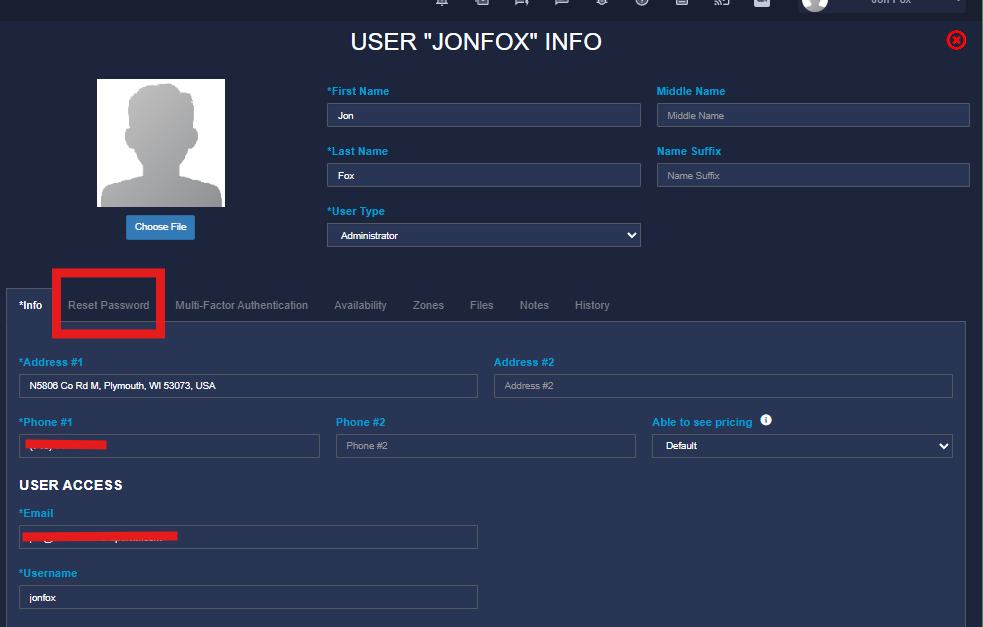The height and width of the screenshot is (627, 983).
Task: Focus the Name Suffix input field
Action: [813, 176]
